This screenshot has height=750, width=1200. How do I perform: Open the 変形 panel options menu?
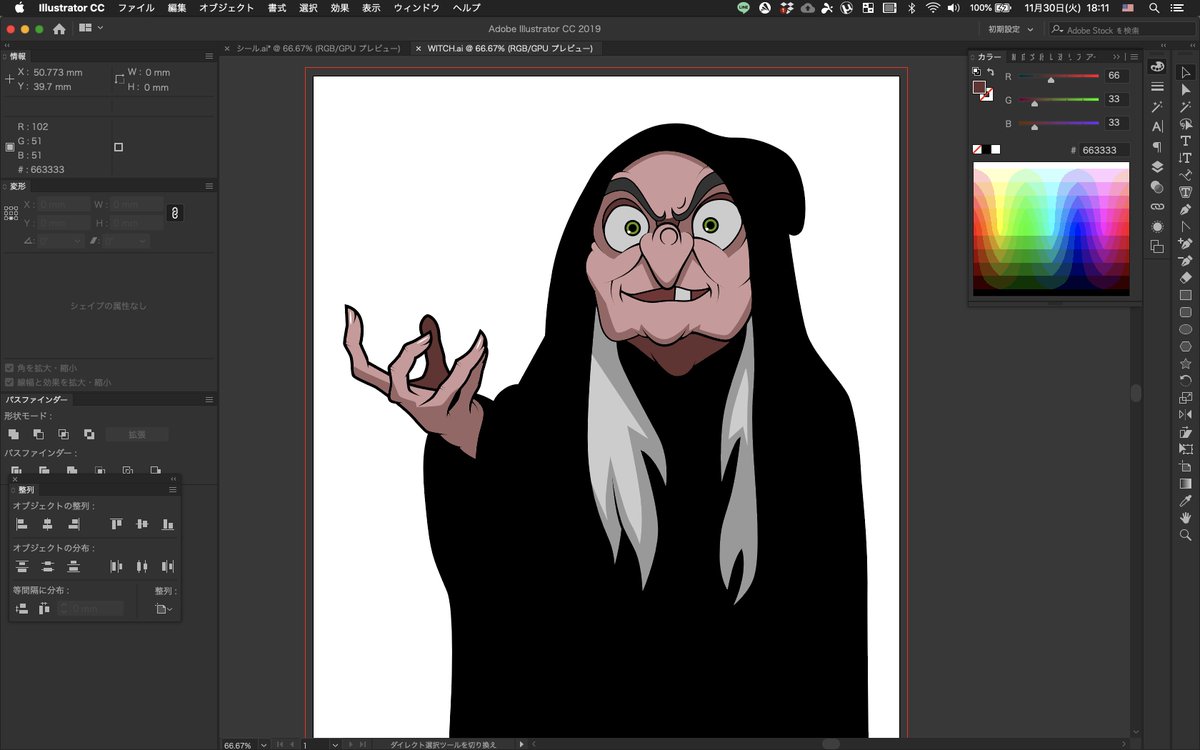click(x=209, y=186)
